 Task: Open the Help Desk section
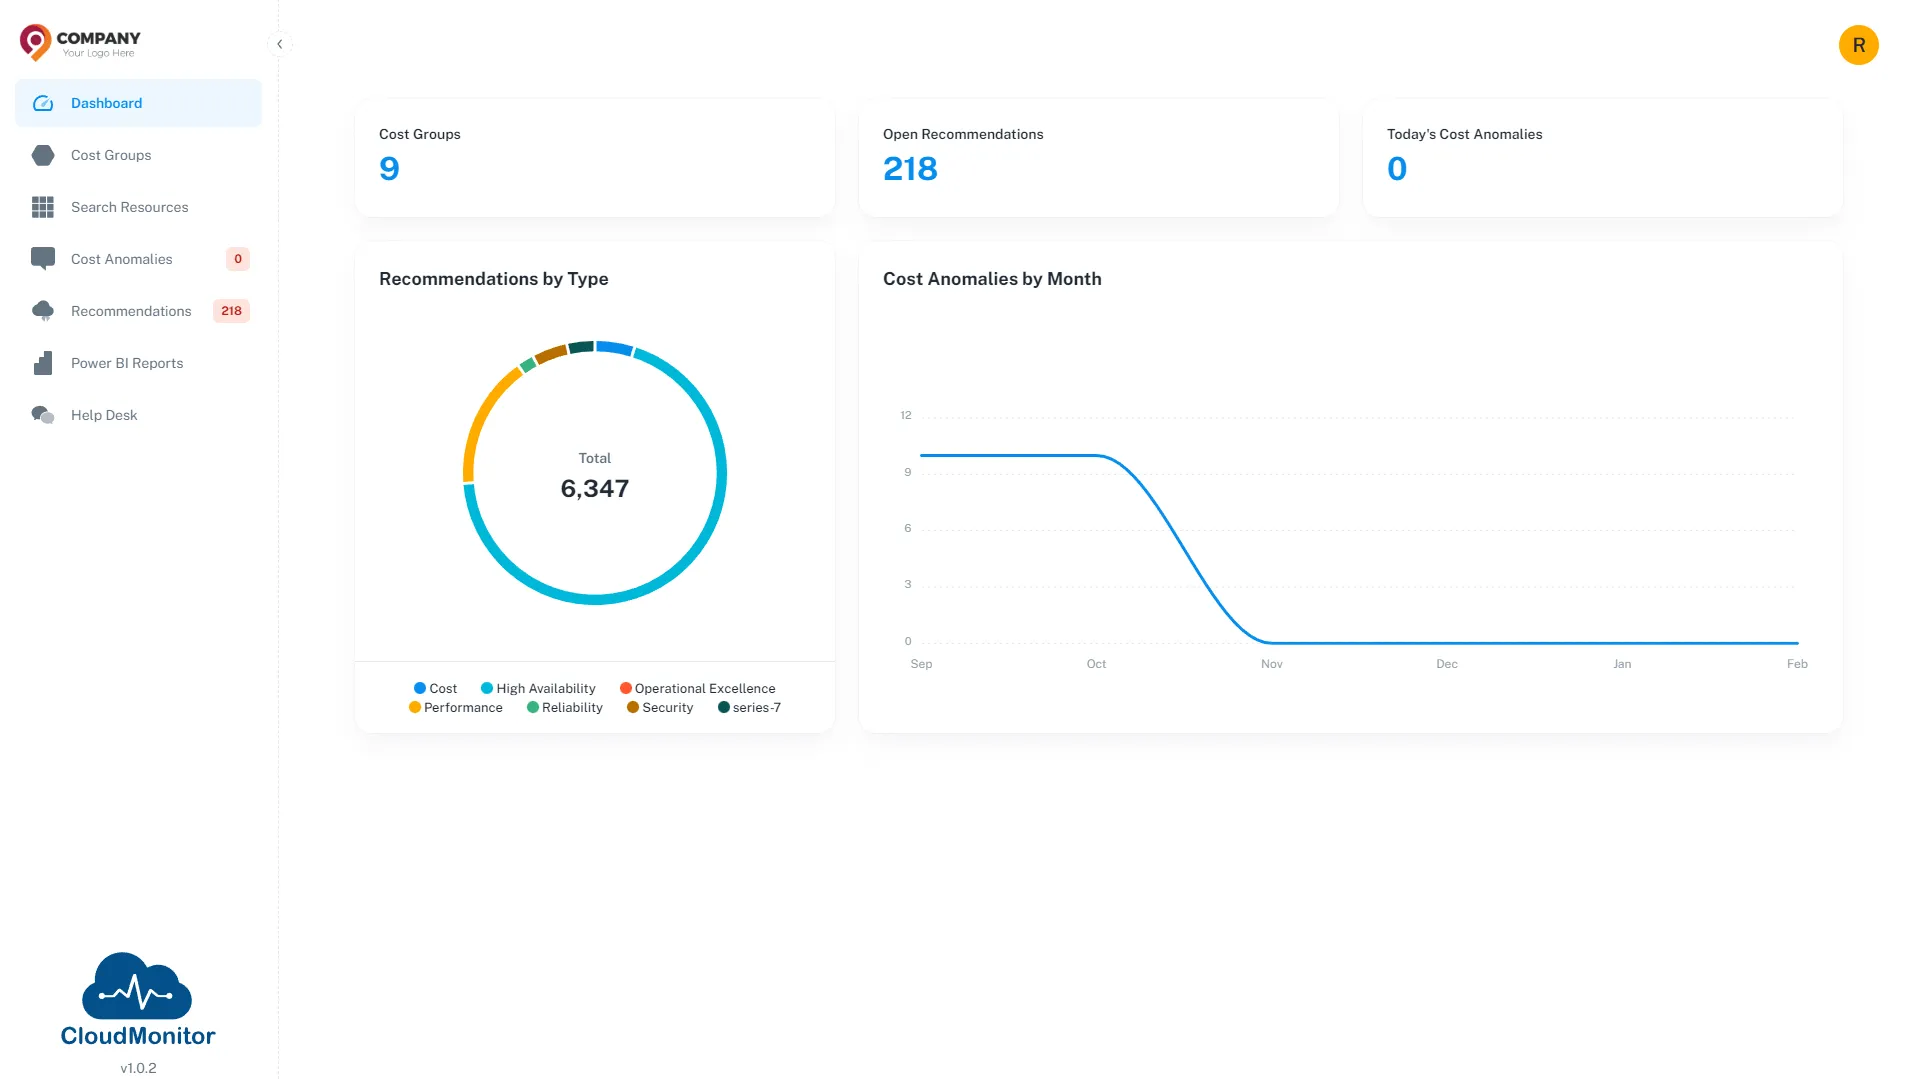click(138, 415)
